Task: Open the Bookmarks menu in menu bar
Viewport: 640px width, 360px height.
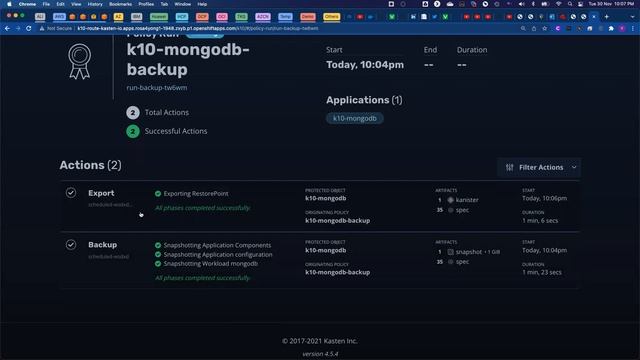Action: click(x=120, y=4)
